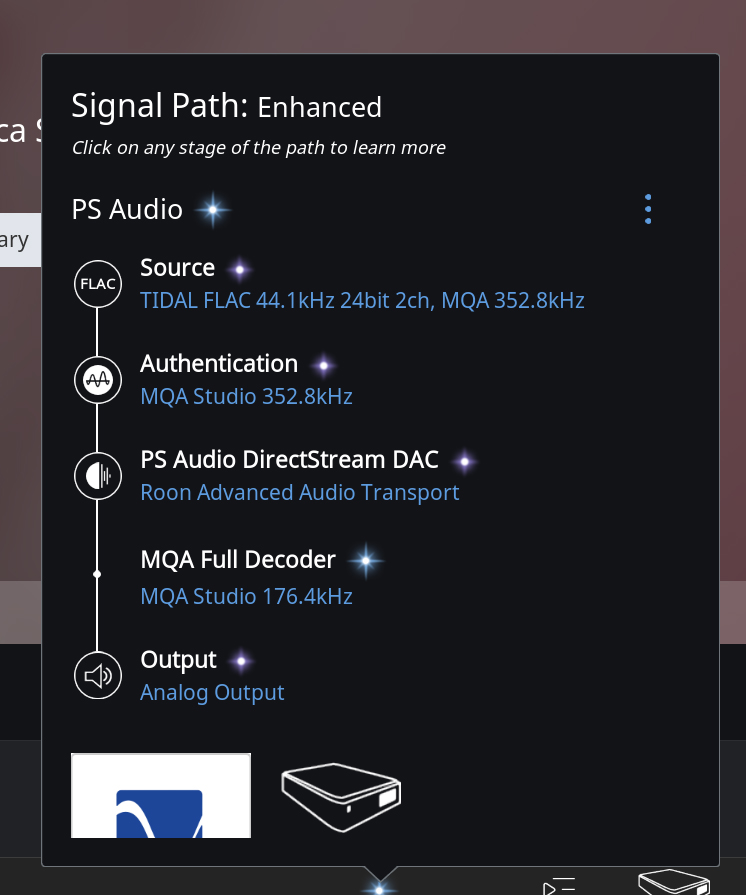Click the Output speaker icon

[x=97, y=676]
